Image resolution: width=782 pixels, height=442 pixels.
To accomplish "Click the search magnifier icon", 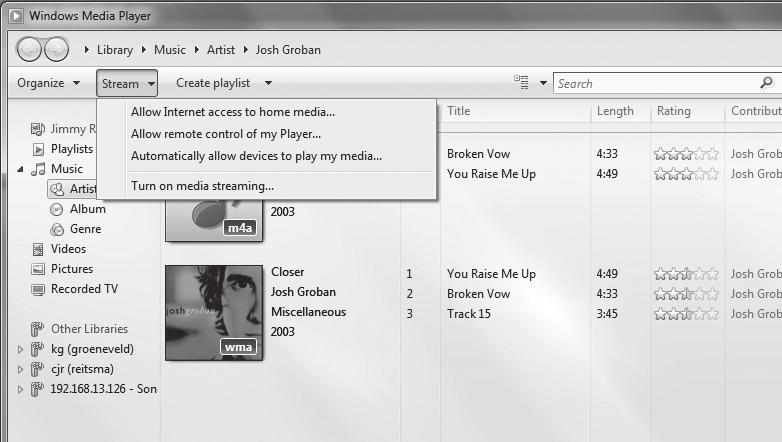I will pos(767,83).
